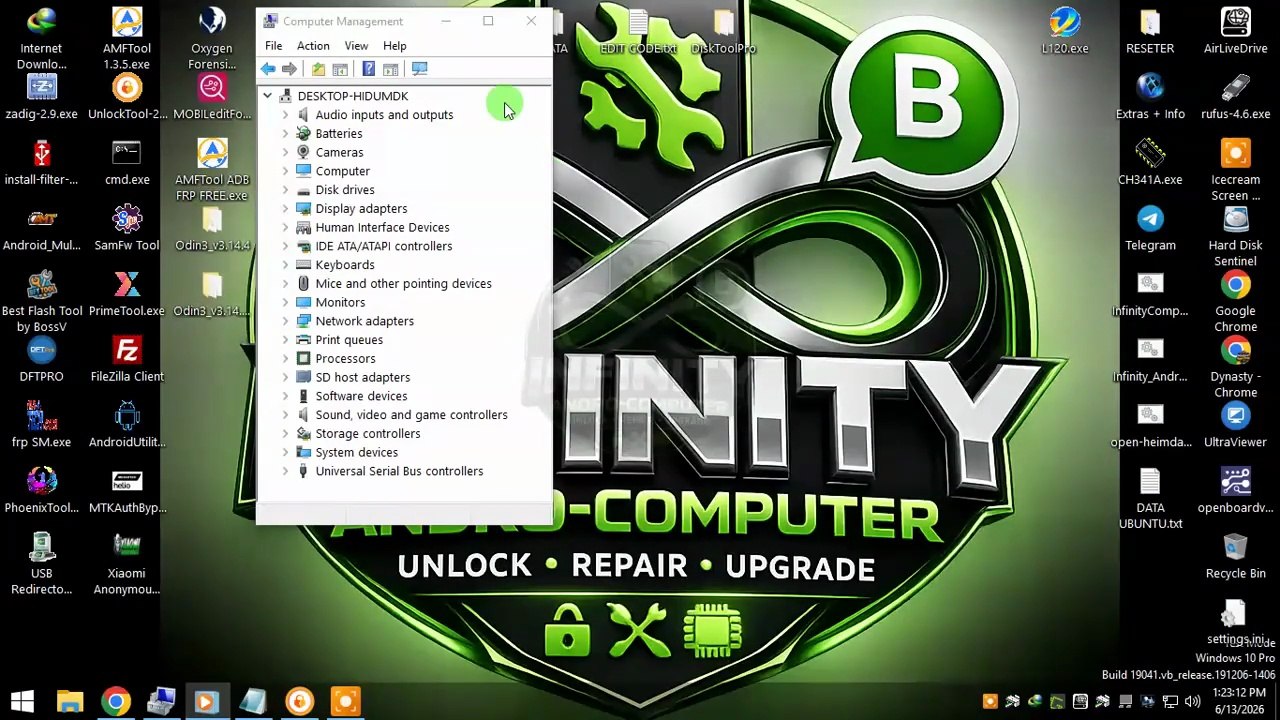Select the SD host adapters row
This screenshot has height=720, width=1280.
point(362,378)
